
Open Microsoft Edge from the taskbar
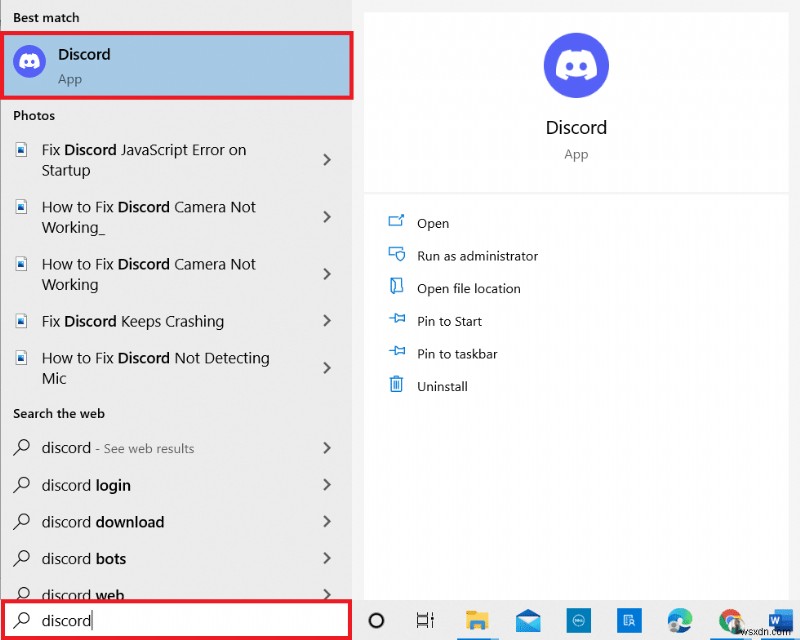click(678, 620)
